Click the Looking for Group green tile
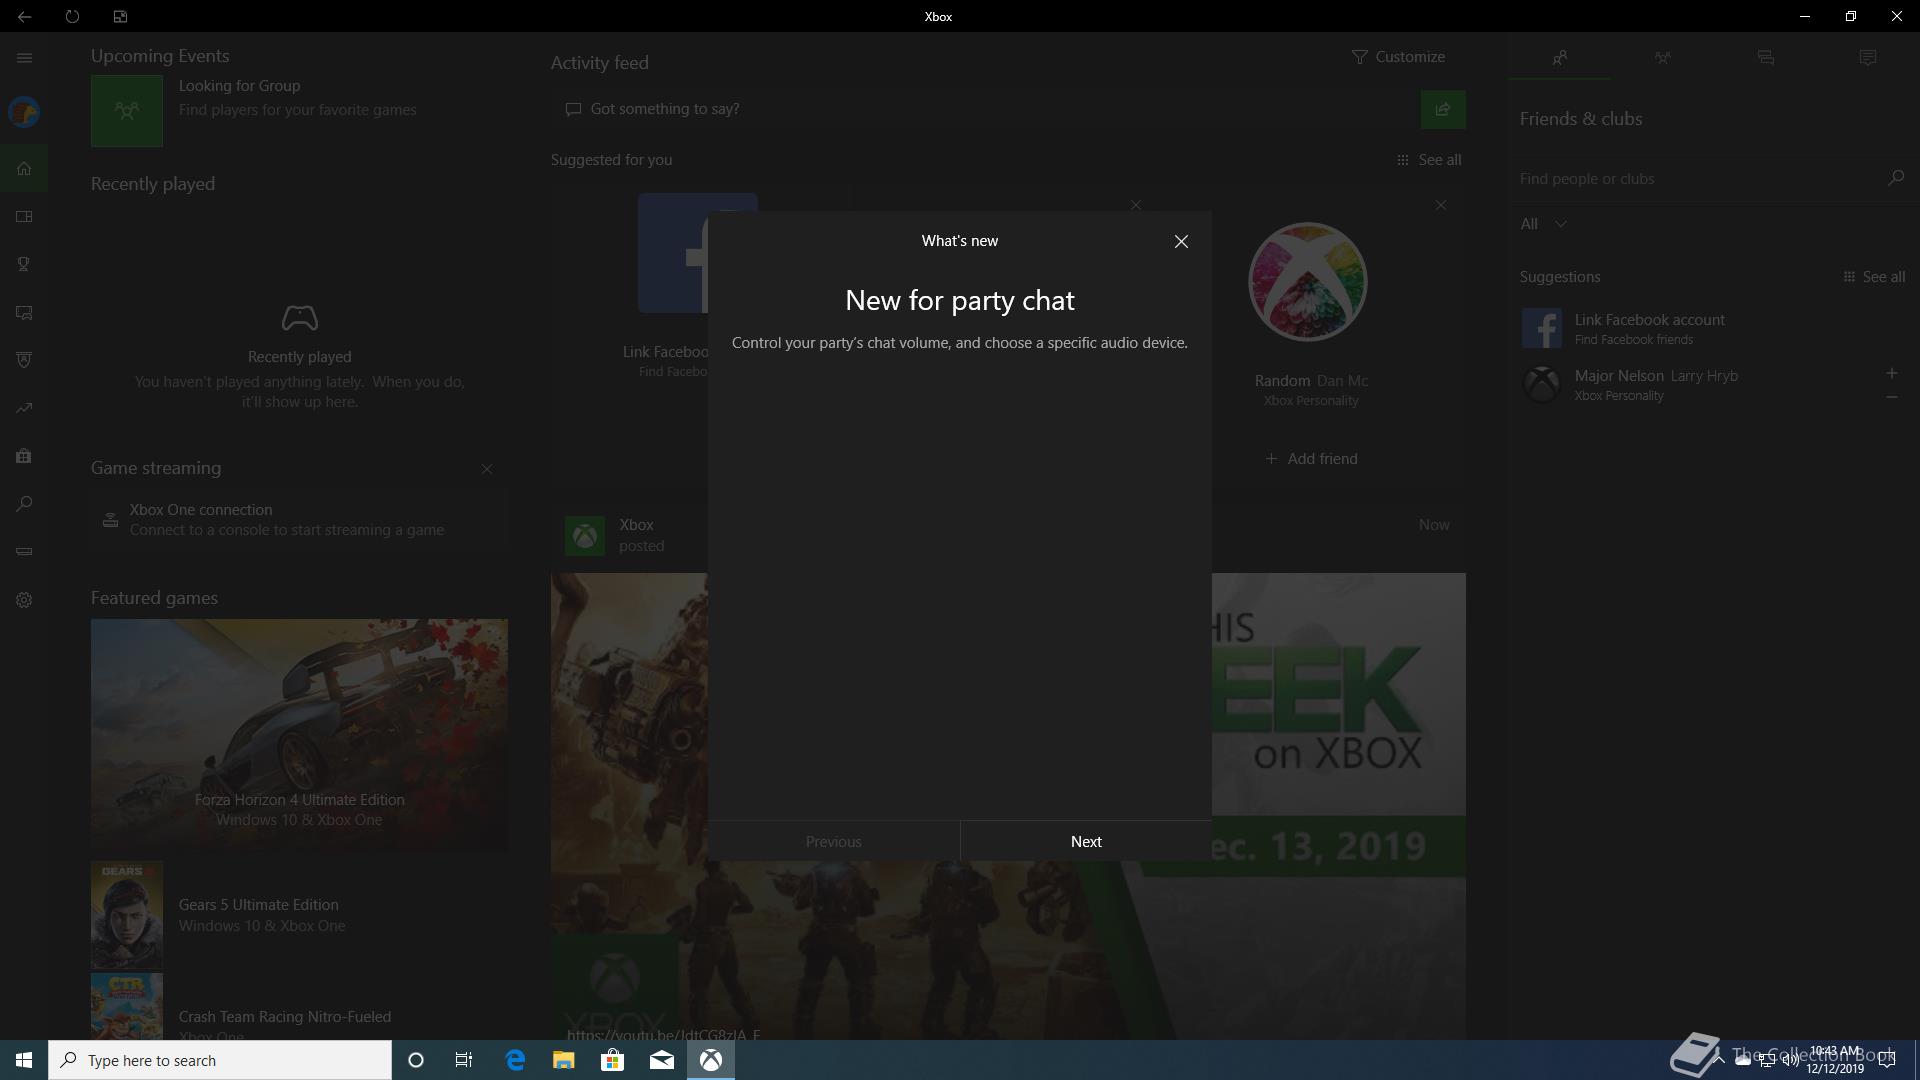 (127, 111)
